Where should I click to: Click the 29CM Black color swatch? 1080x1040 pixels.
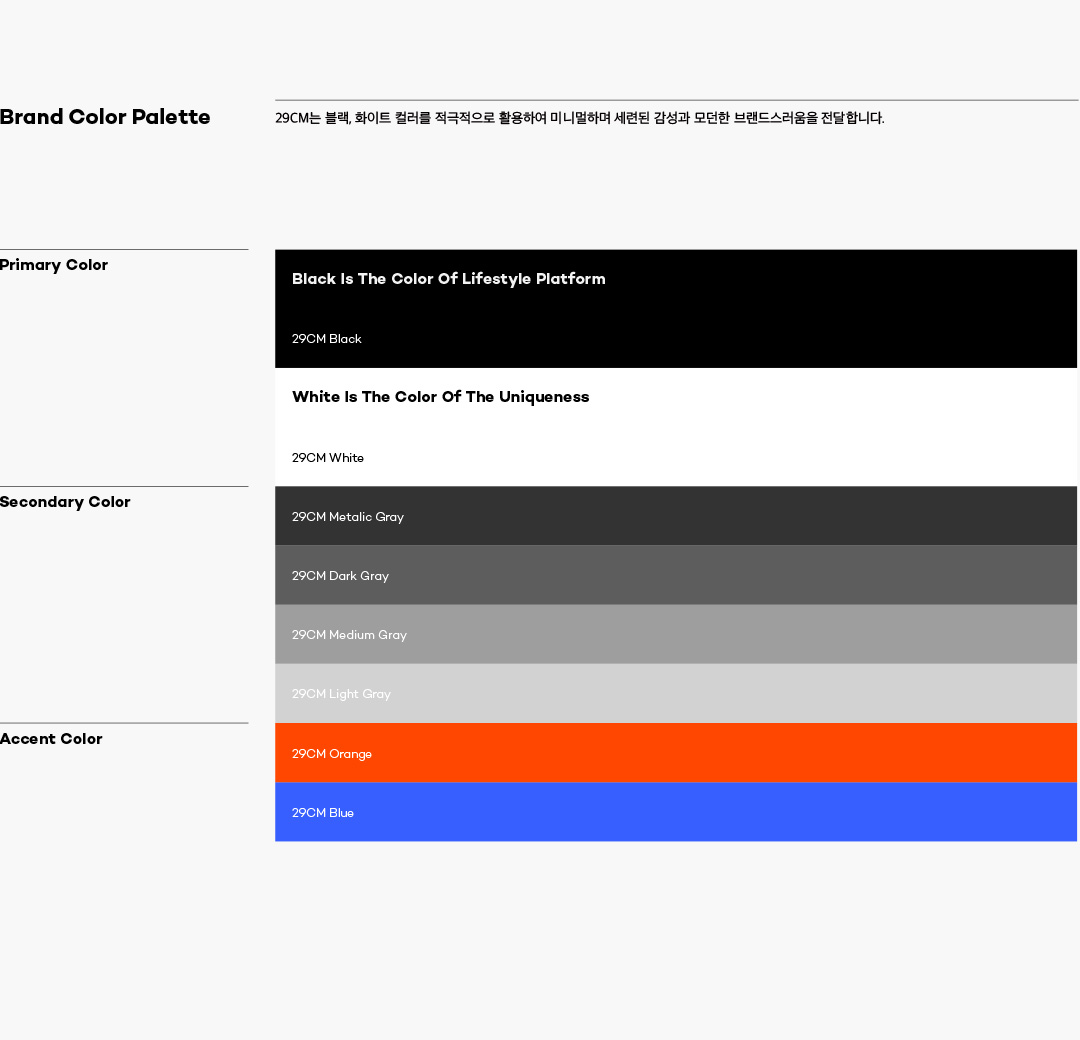[x=676, y=309]
